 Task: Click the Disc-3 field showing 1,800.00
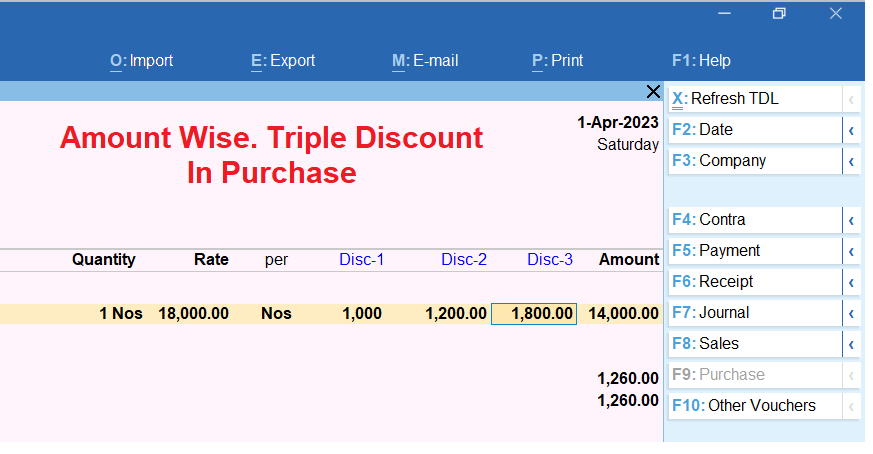coord(533,314)
